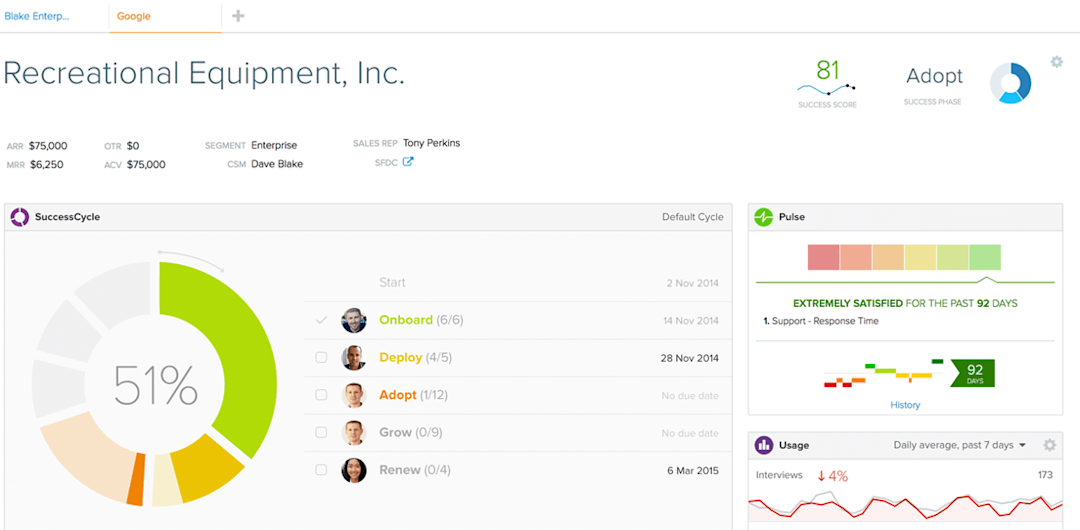Click the Grow owner avatar
Viewport: 1080px width, 530px height.
[x=353, y=433]
